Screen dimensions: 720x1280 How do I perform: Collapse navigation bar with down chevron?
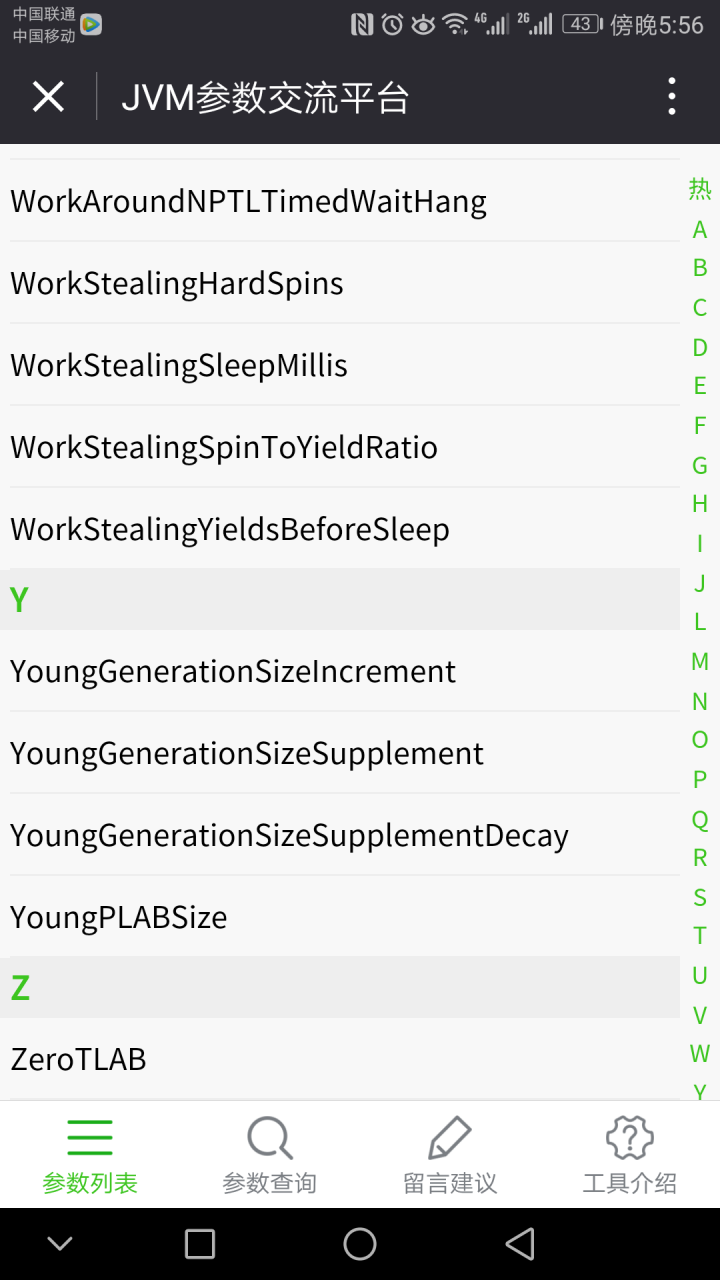(x=60, y=1244)
